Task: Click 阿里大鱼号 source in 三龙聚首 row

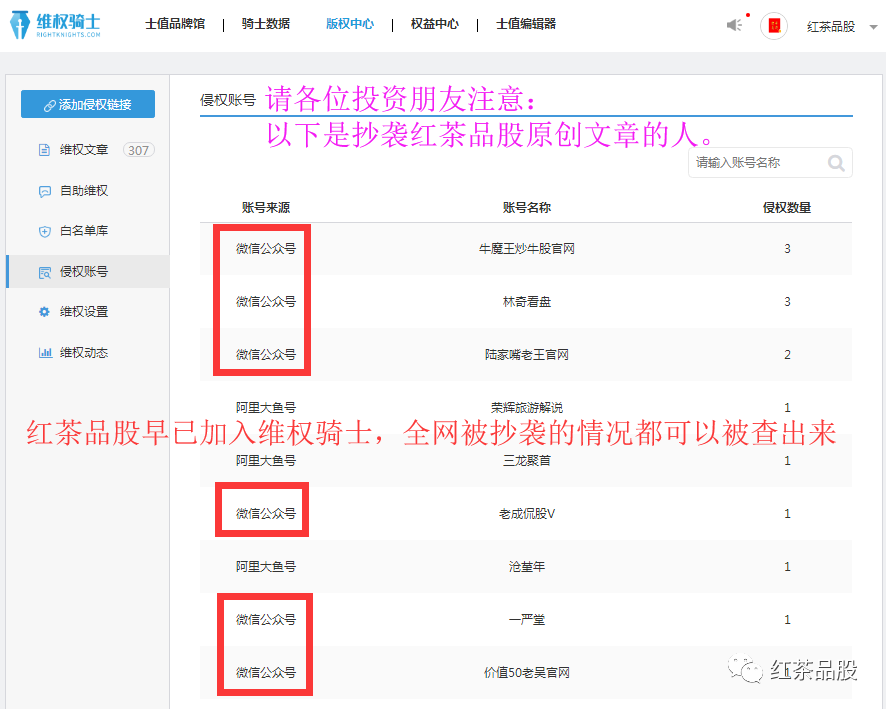Action: [x=266, y=460]
